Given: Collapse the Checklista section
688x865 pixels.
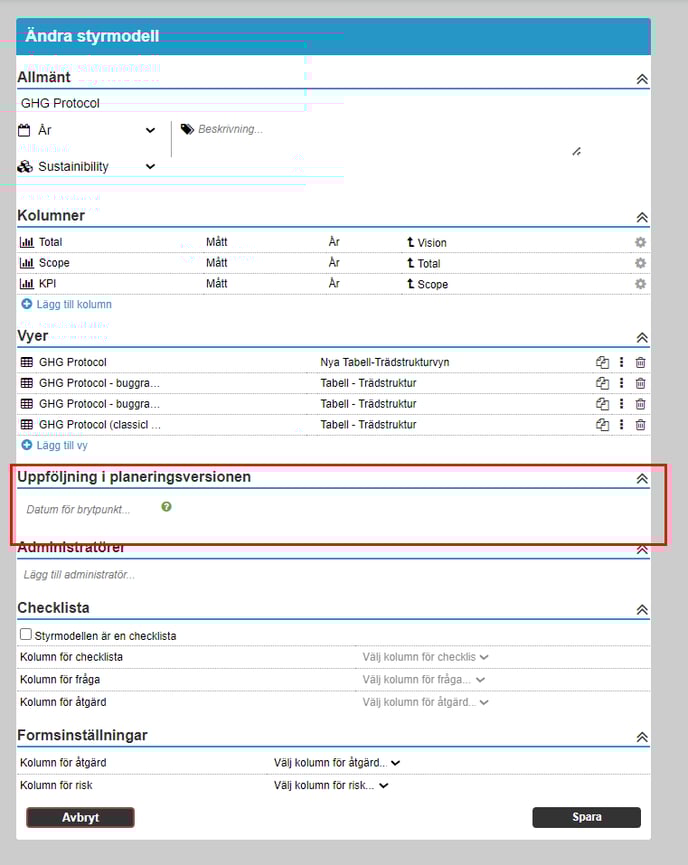Looking at the screenshot, I should pyautogui.click(x=642, y=610).
